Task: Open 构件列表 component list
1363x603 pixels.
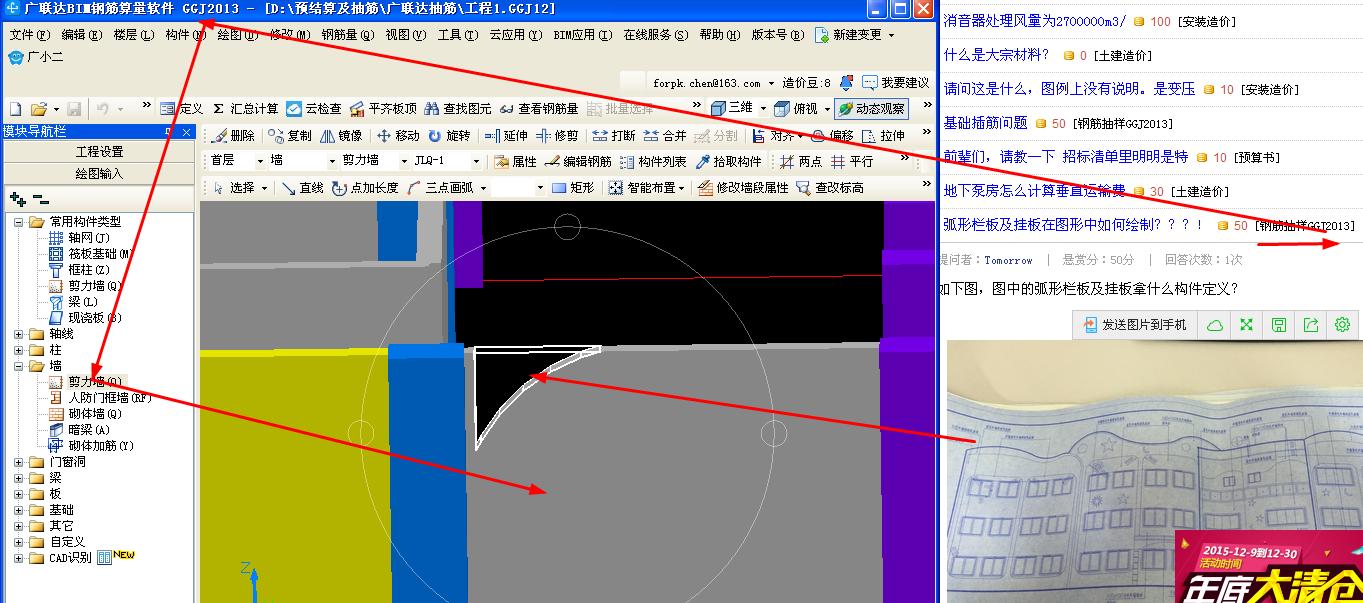Action: click(x=653, y=161)
